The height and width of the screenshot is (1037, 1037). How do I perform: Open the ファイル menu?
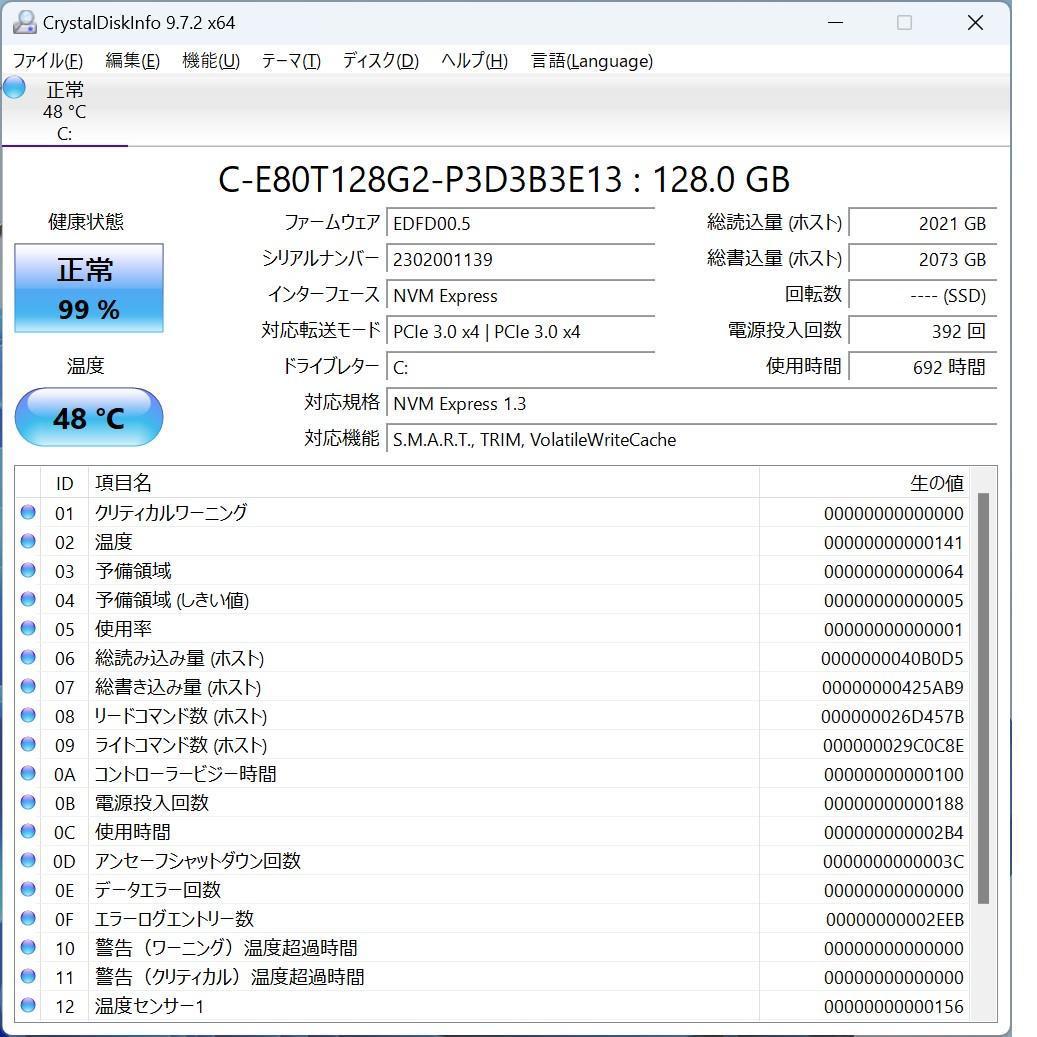46,61
